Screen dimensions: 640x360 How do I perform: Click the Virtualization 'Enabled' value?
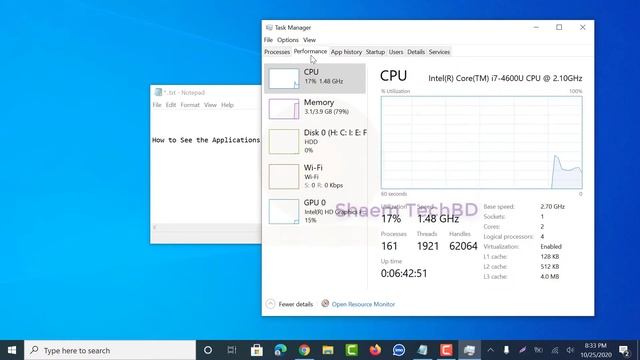tap(551, 247)
